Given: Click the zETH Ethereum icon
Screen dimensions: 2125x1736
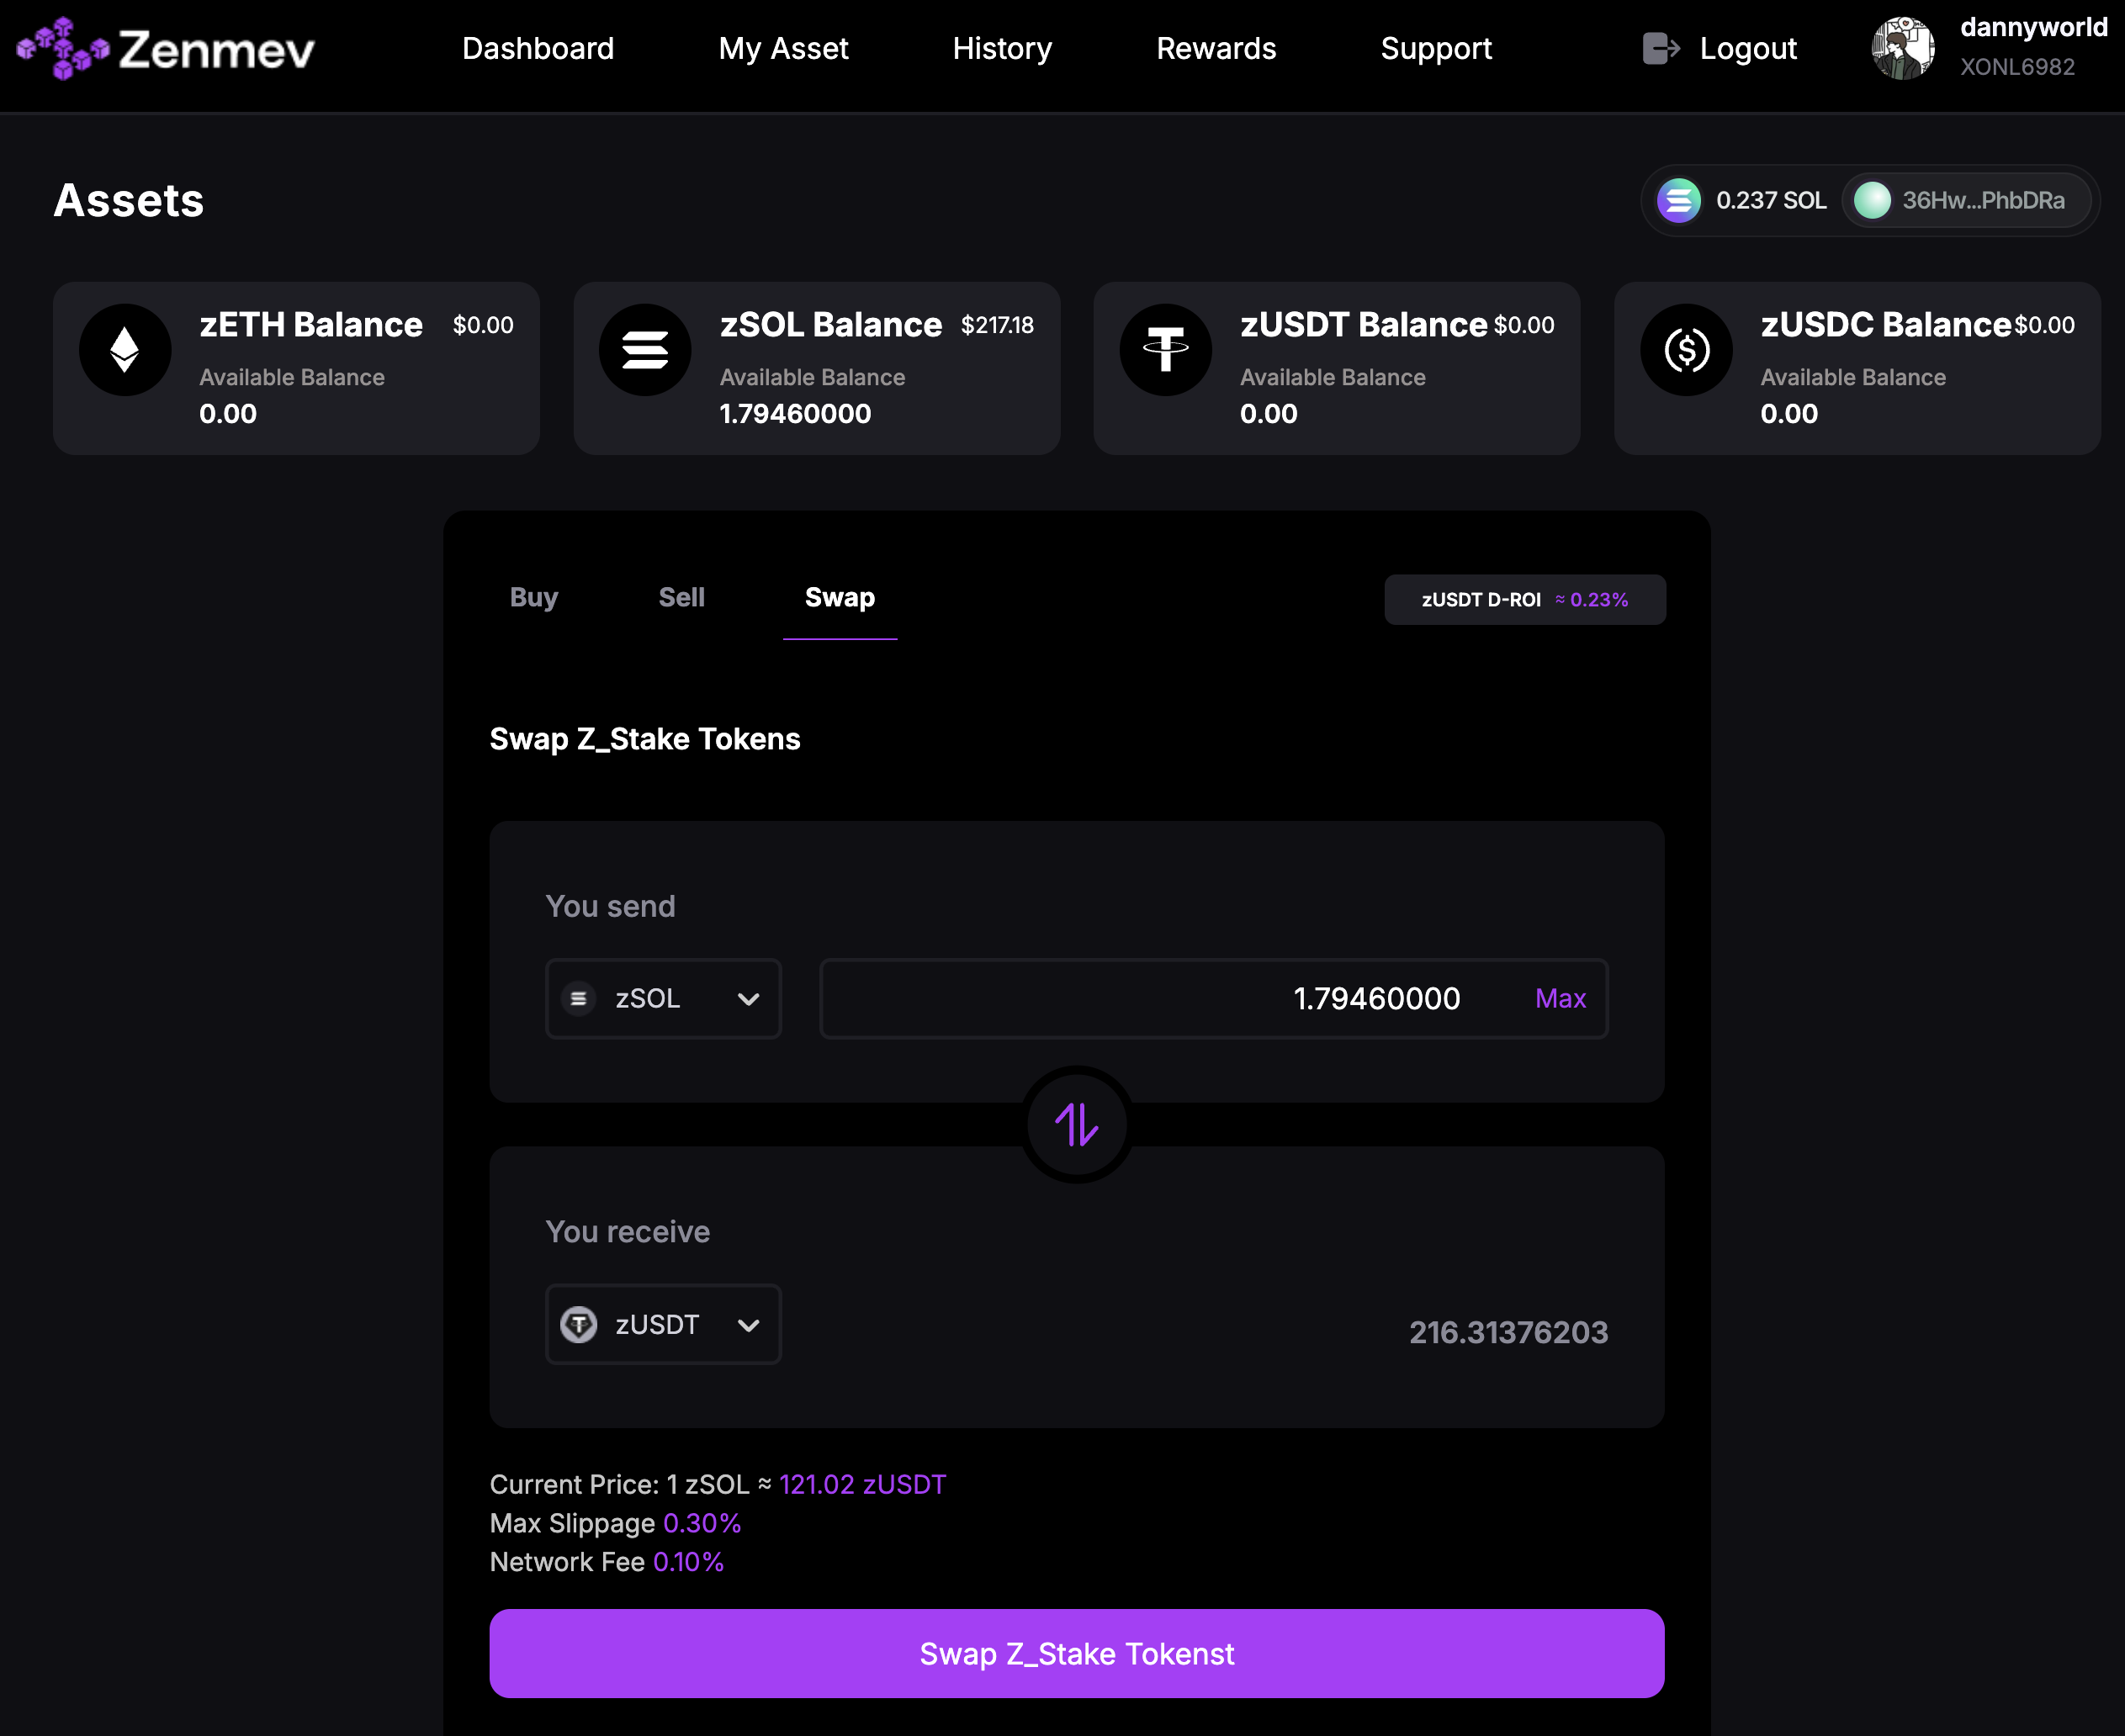Looking at the screenshot, I should (125, 350).
